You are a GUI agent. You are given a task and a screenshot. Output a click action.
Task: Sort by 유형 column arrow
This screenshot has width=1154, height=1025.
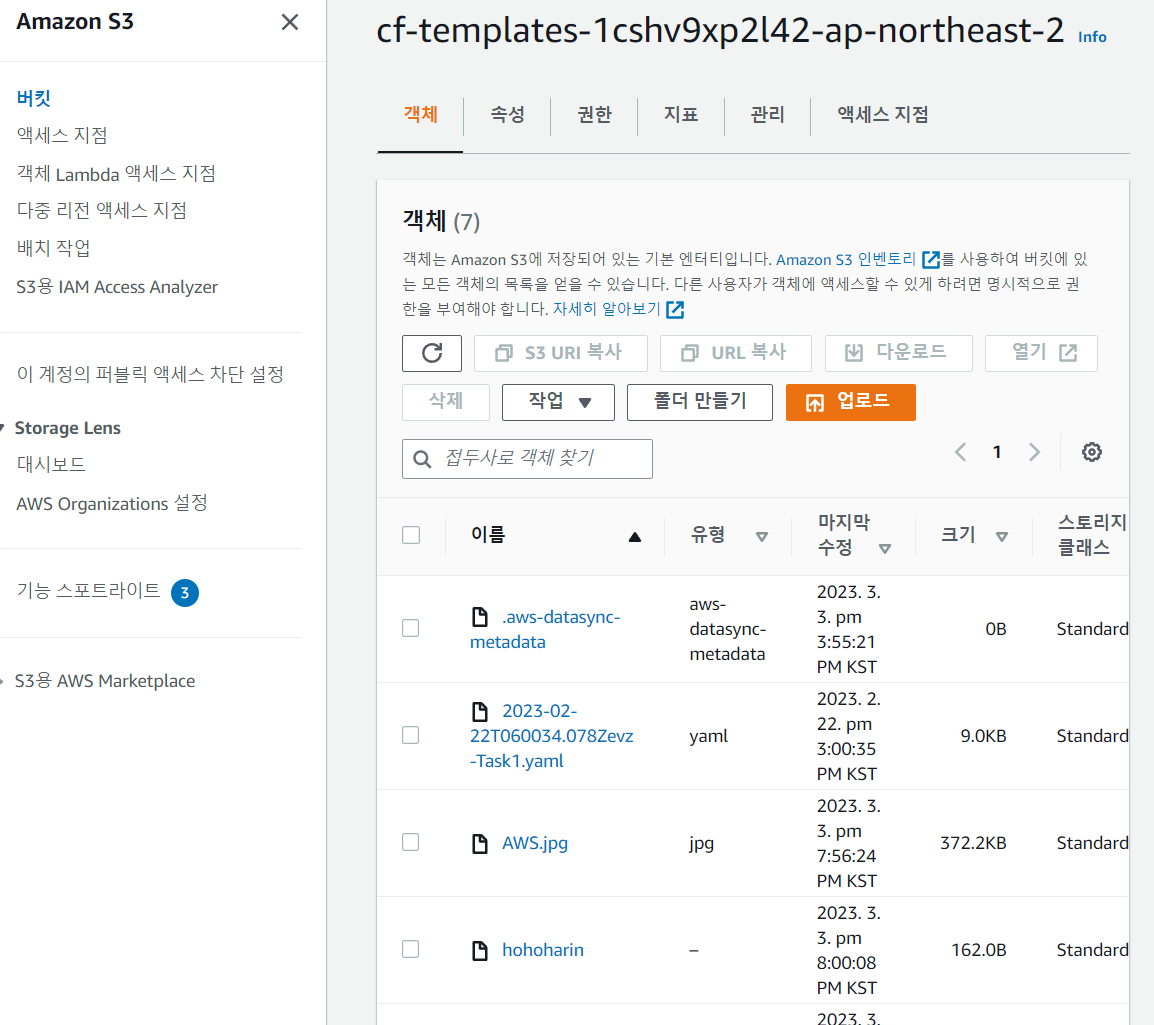click(762, 537)
